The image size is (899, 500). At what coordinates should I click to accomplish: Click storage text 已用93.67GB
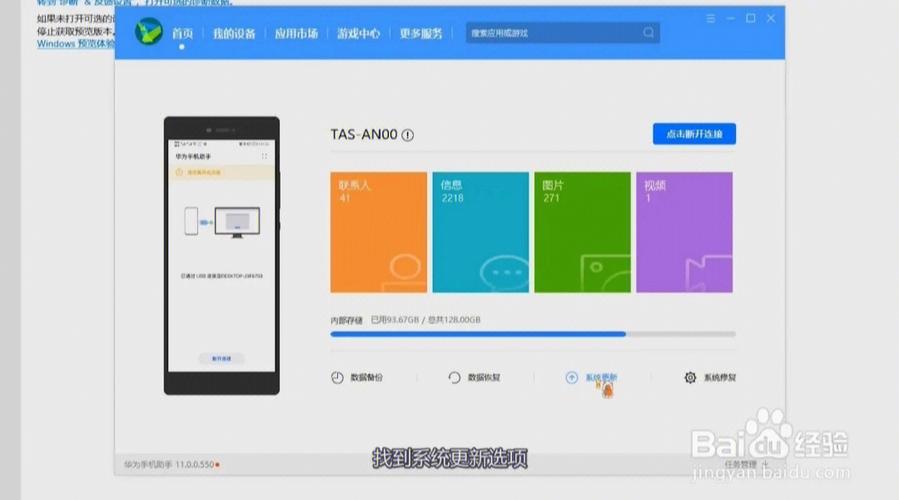(x=395, y=319)
